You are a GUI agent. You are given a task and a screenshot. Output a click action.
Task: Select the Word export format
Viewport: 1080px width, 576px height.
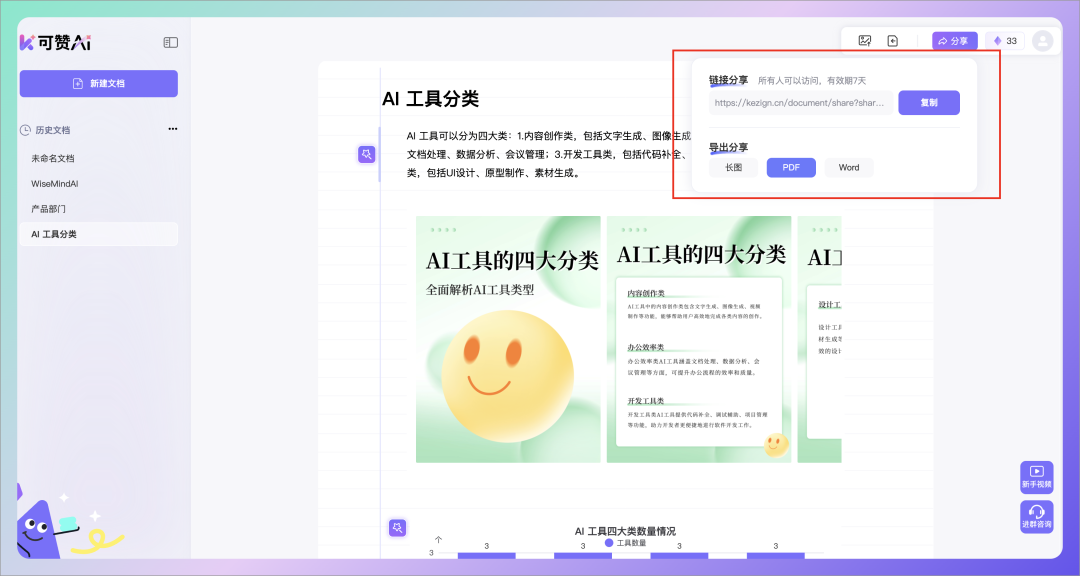point(849,168)
